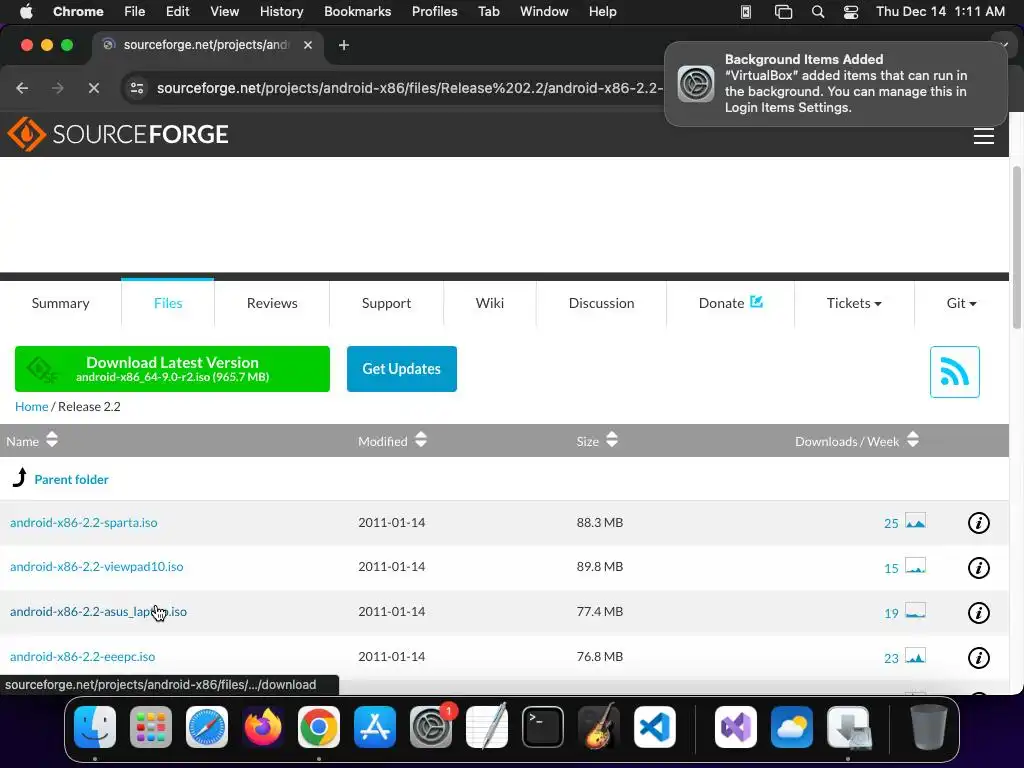Screen dimensions: 1024x768
Task: Click the 2011-01-14 date for eeepc.iso
Action: (391, 656)
